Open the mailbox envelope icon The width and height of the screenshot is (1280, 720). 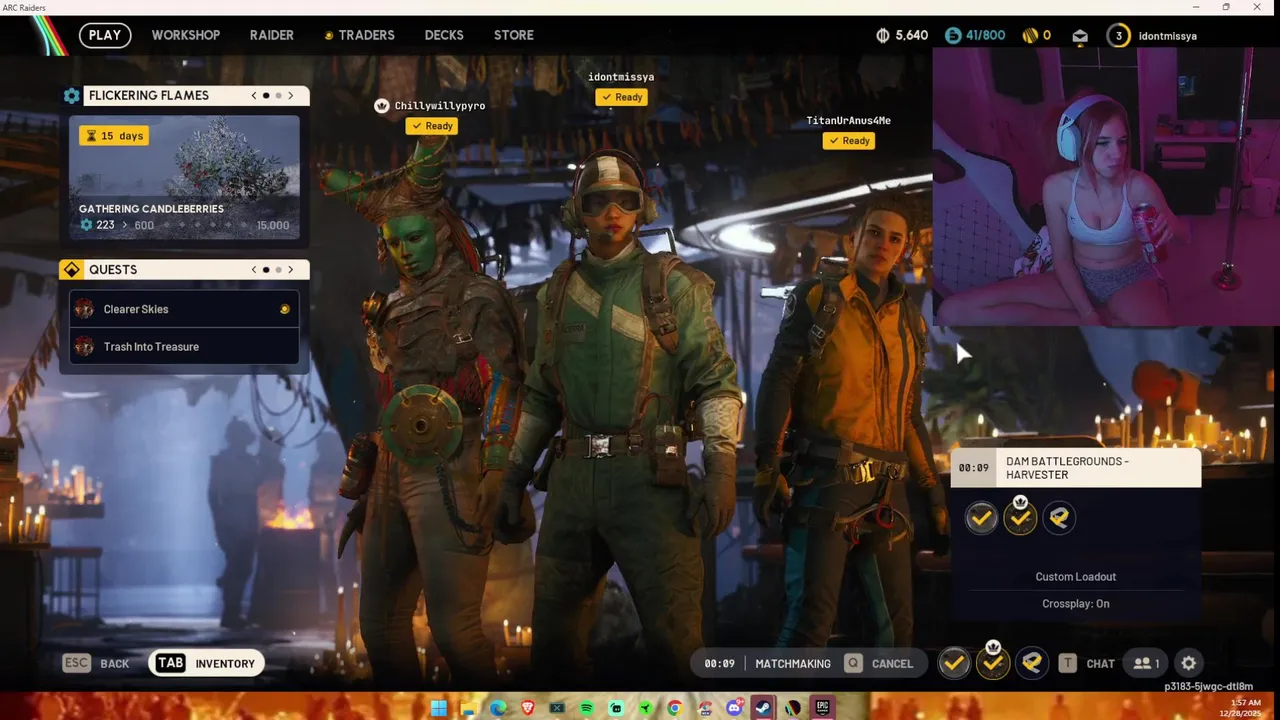tap(1080, 36)
